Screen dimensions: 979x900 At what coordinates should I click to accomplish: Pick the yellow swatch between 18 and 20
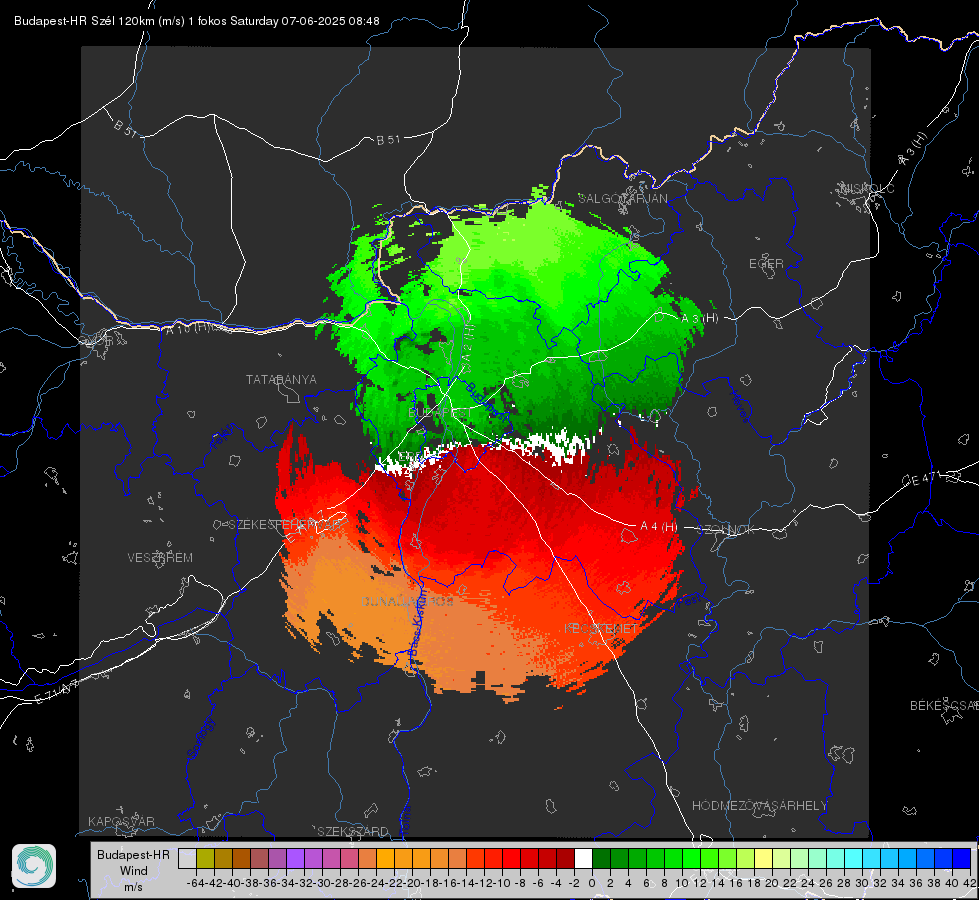tap(763, 858)
